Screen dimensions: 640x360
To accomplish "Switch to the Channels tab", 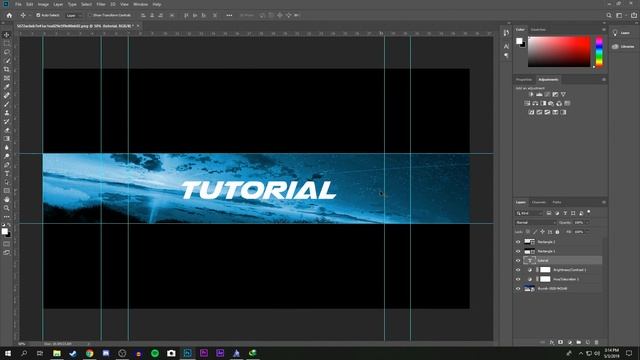I will [x=538, y=202].
